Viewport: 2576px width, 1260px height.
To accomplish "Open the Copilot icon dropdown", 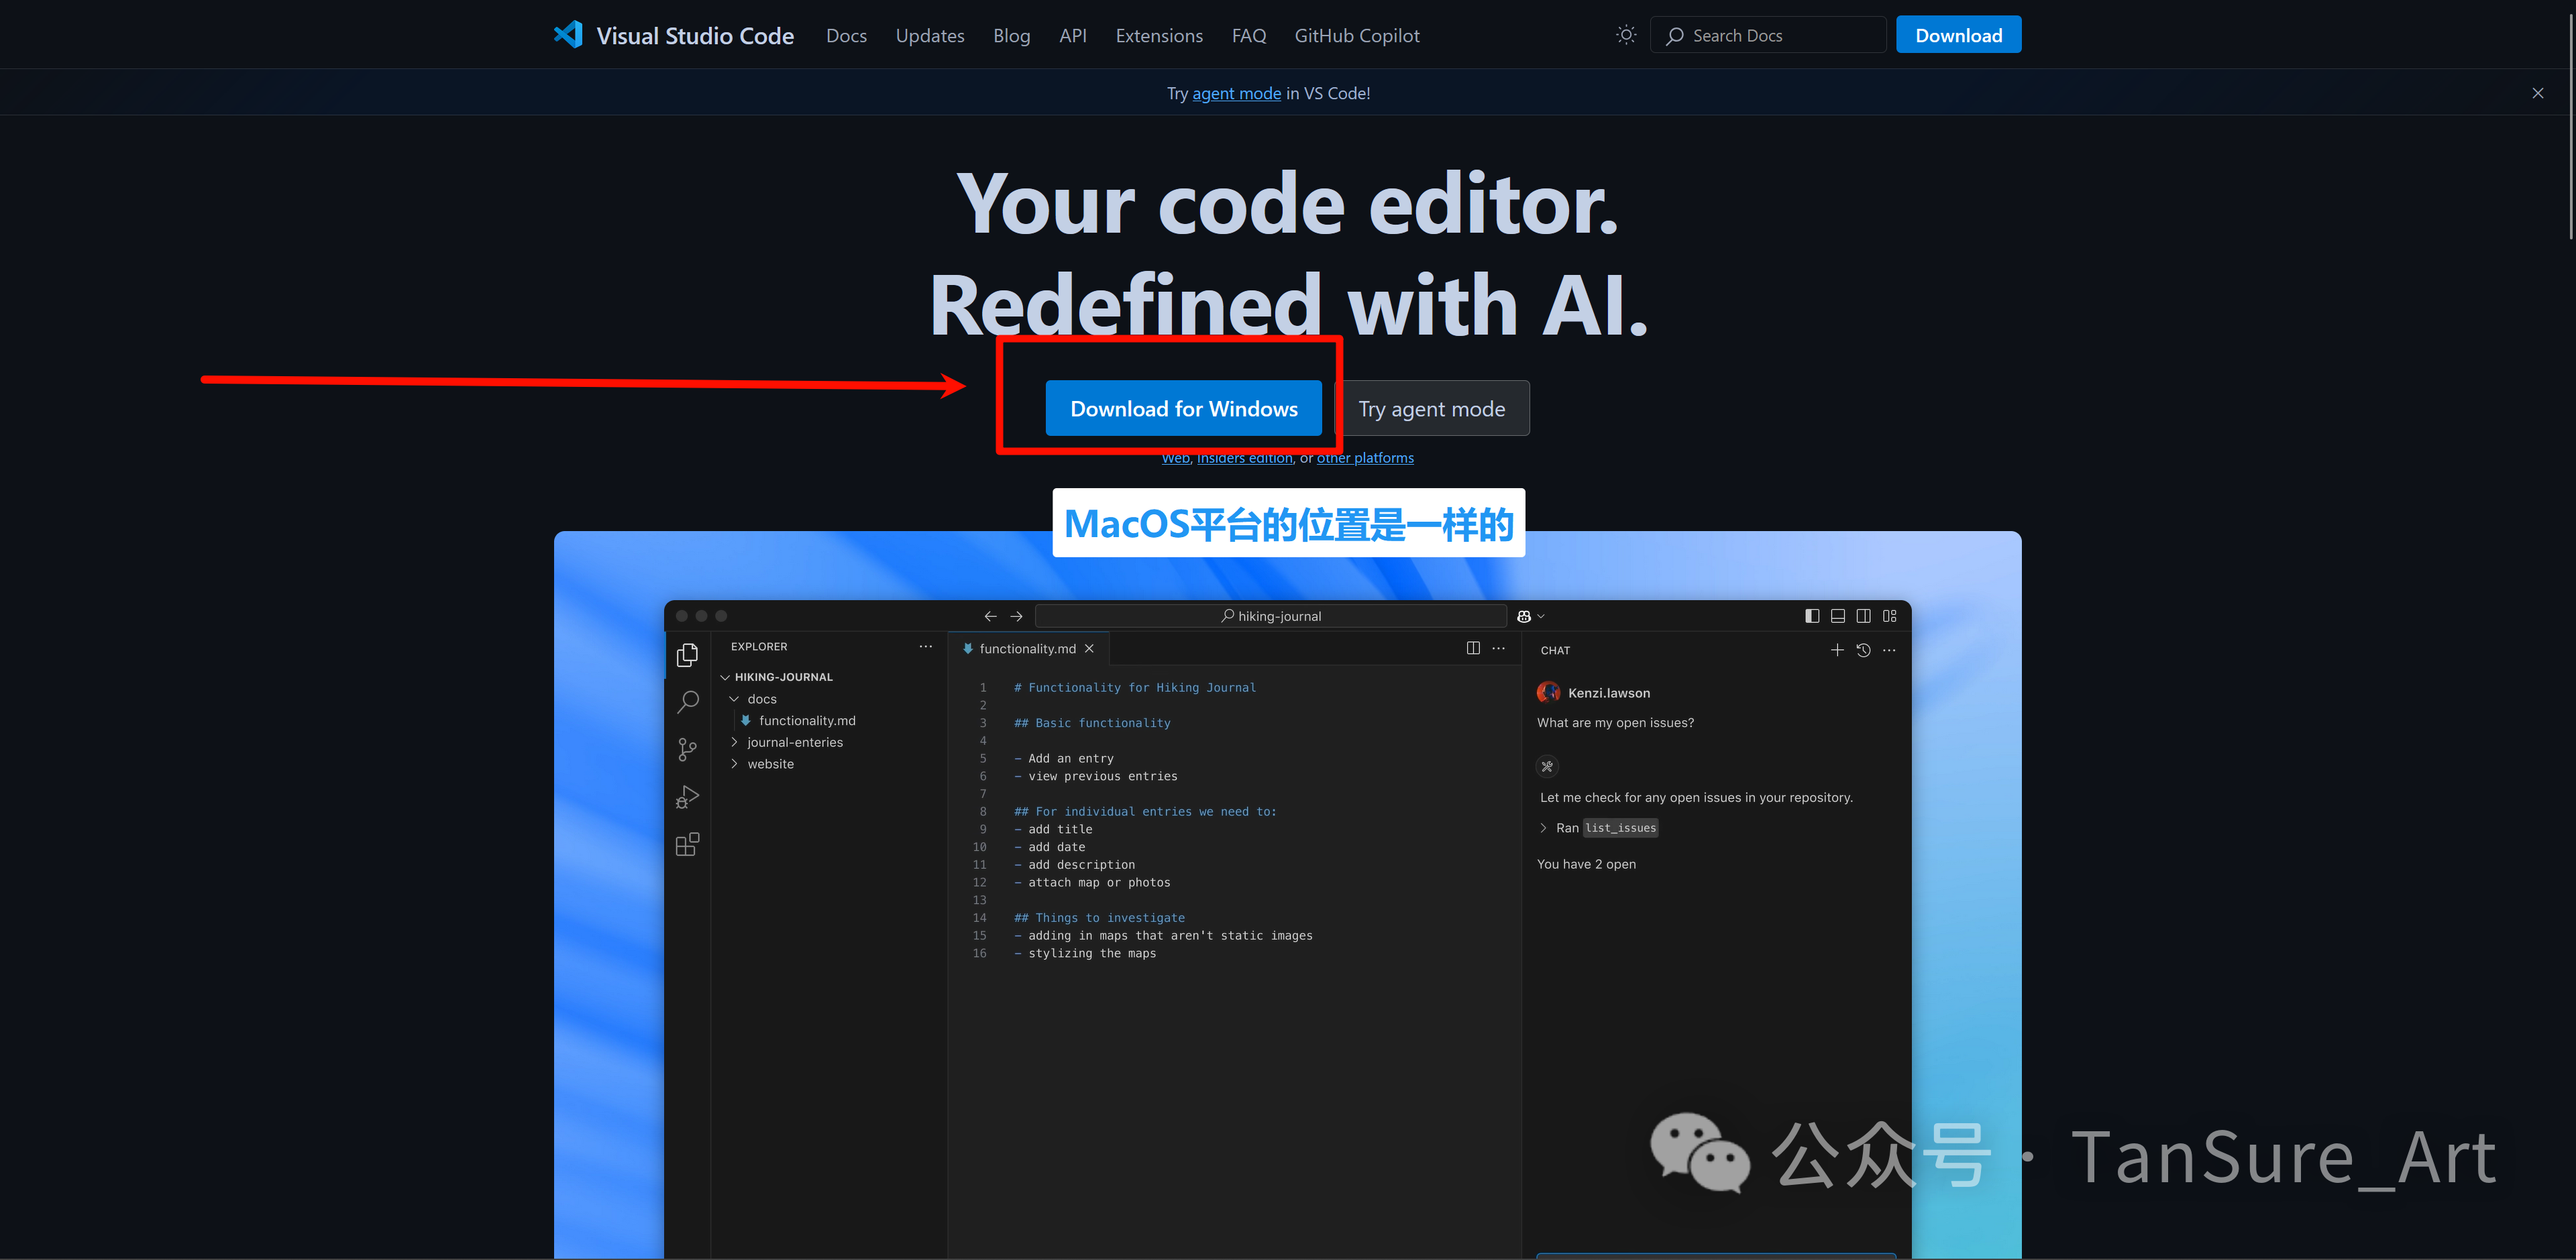I will [x=1530, y=616].
